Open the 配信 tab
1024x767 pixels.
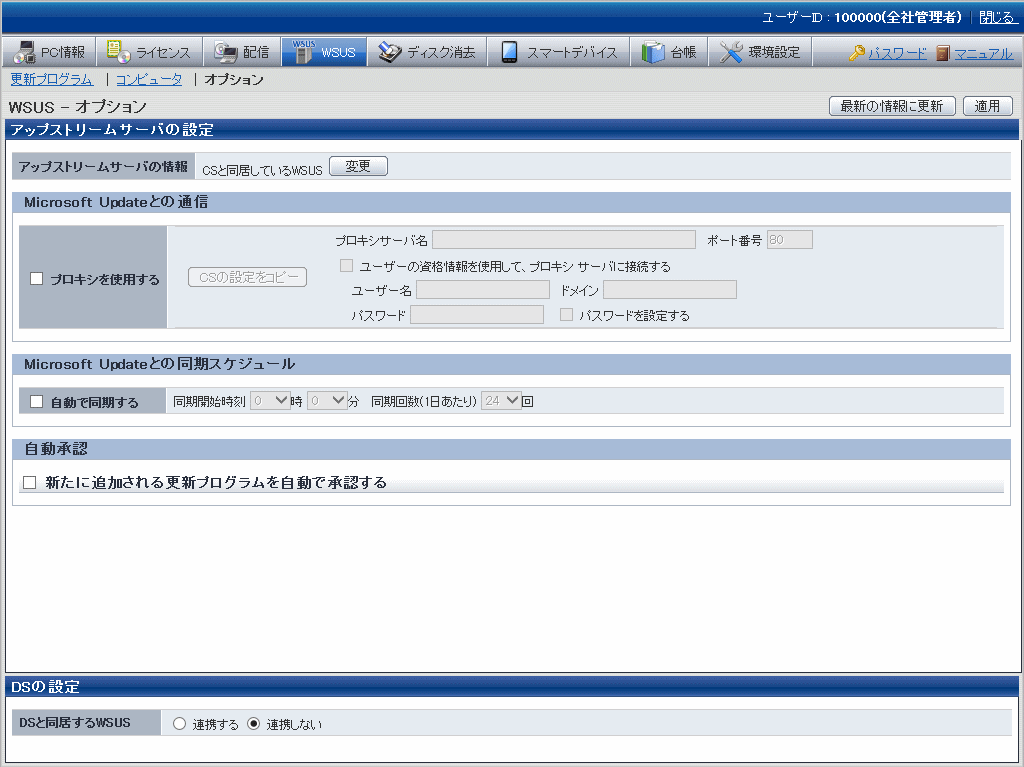(x=242, y=52)
